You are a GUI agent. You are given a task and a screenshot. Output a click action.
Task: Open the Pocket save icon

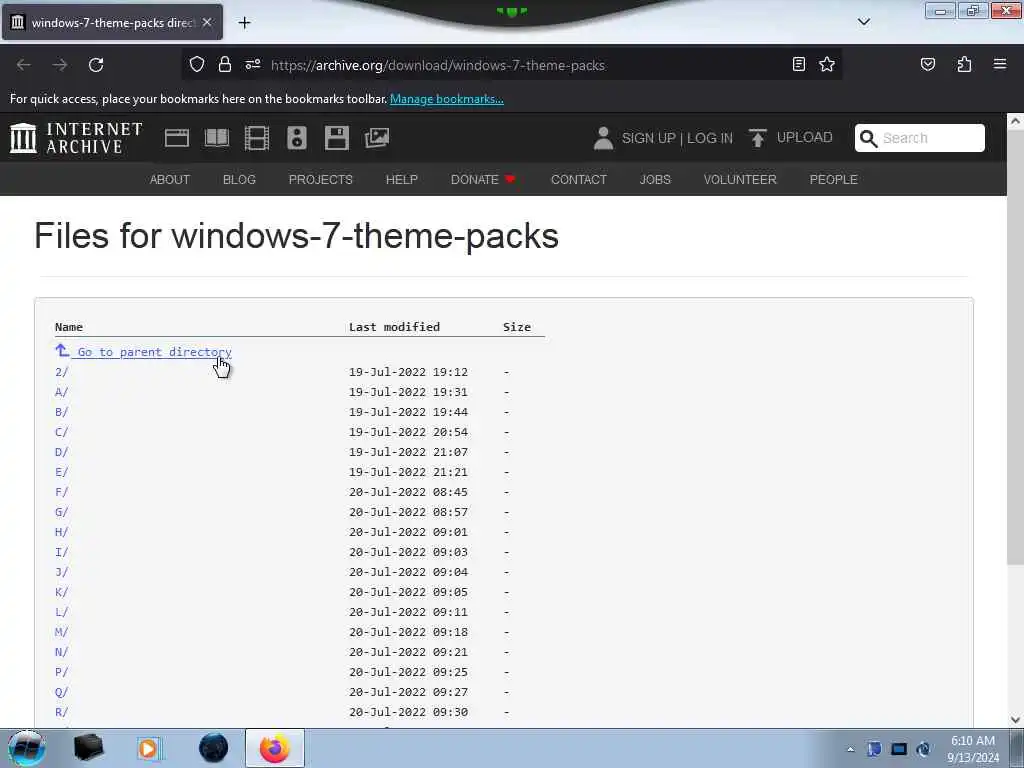click(x=927, y=64)
